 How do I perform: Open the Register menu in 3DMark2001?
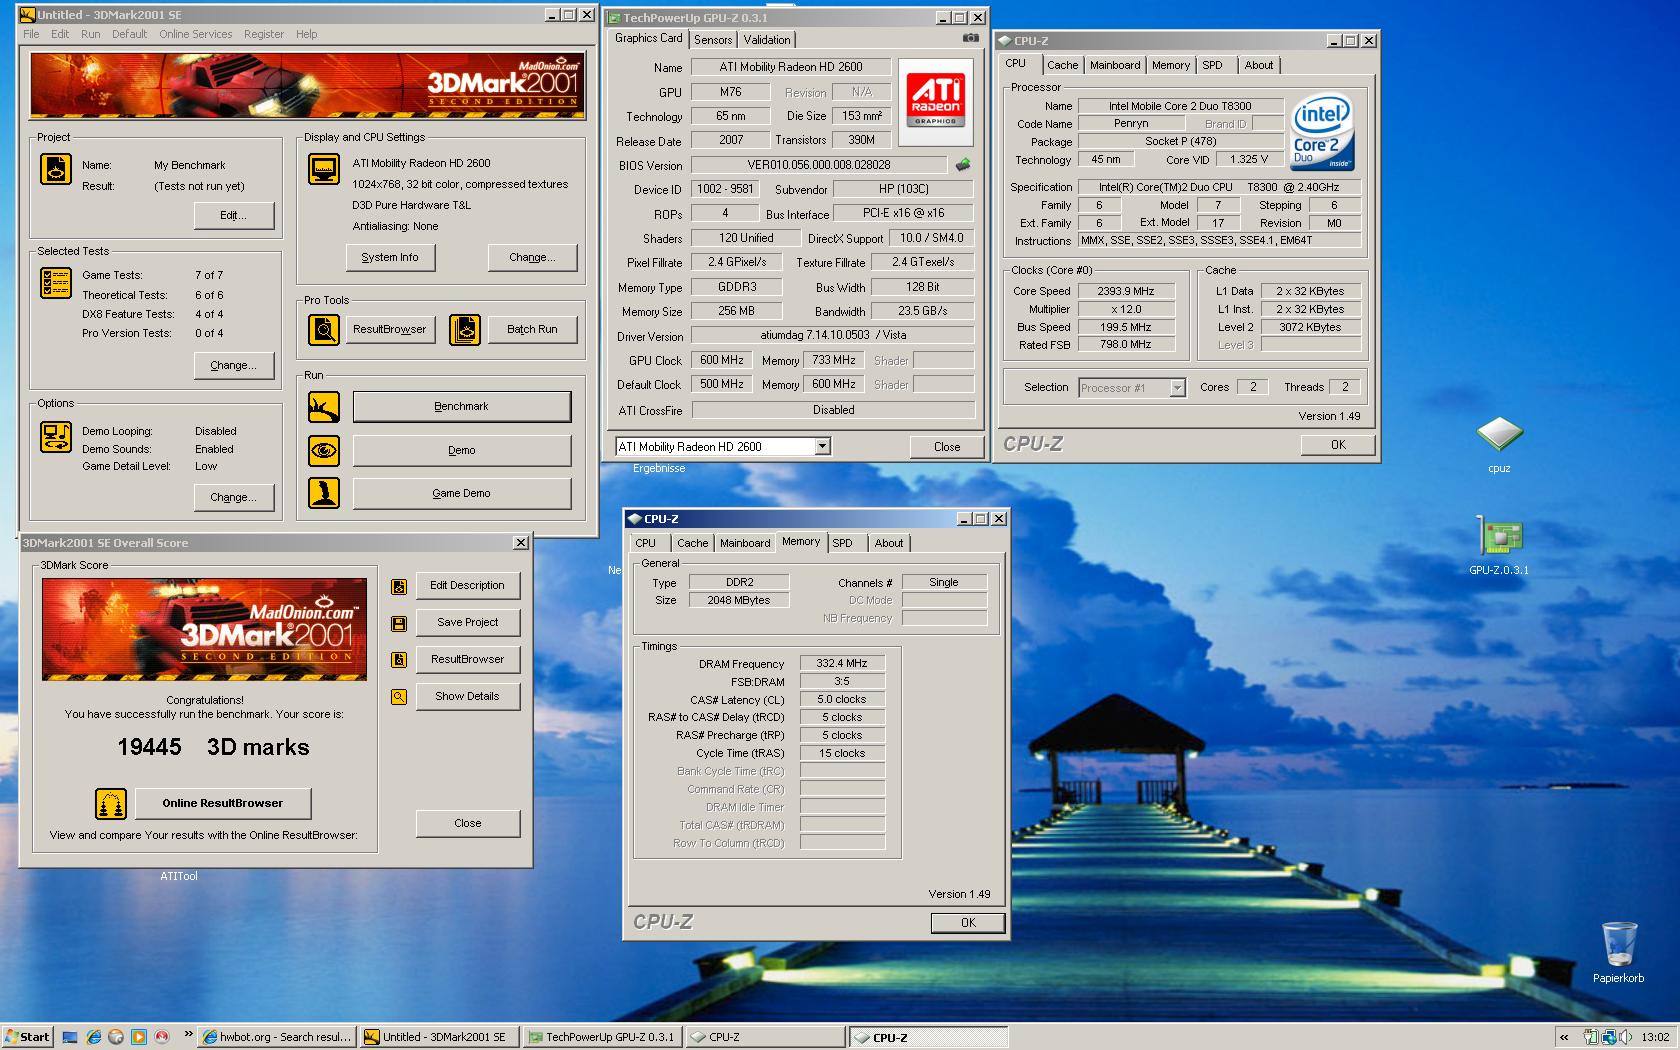[x=264, y=34]
